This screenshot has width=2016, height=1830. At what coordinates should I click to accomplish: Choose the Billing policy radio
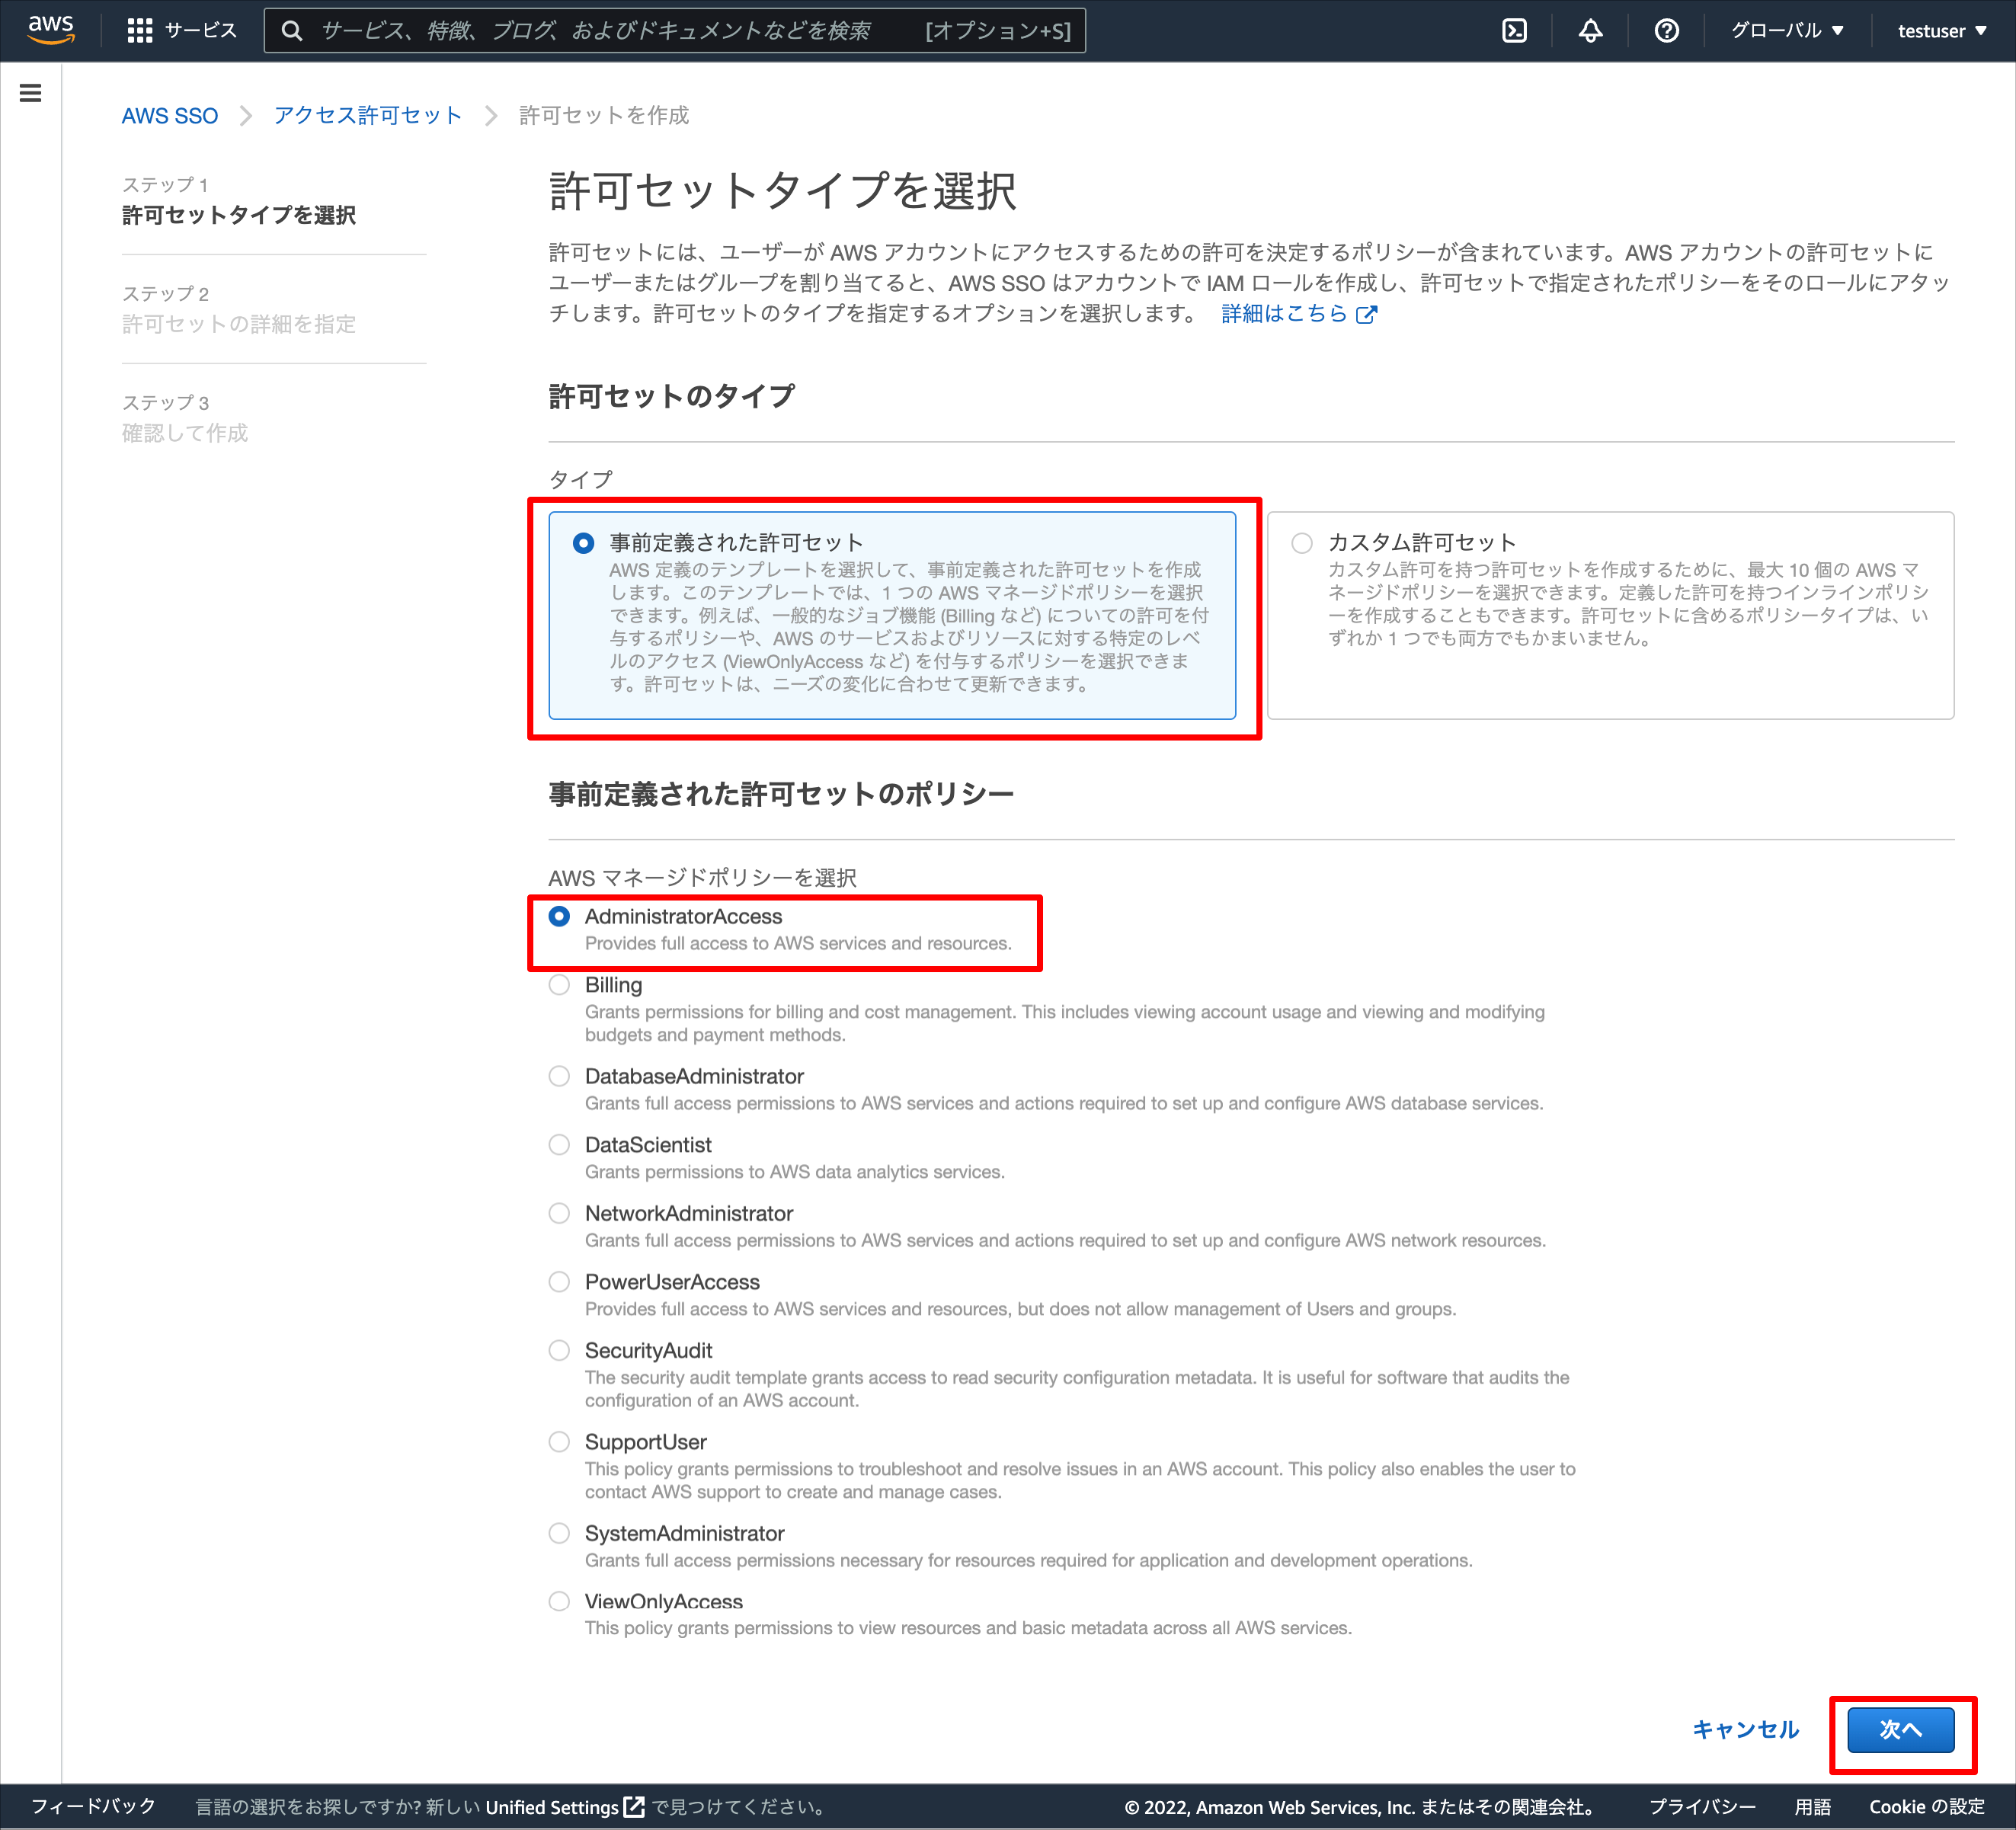pyautogui.click(x=559, y=985)
